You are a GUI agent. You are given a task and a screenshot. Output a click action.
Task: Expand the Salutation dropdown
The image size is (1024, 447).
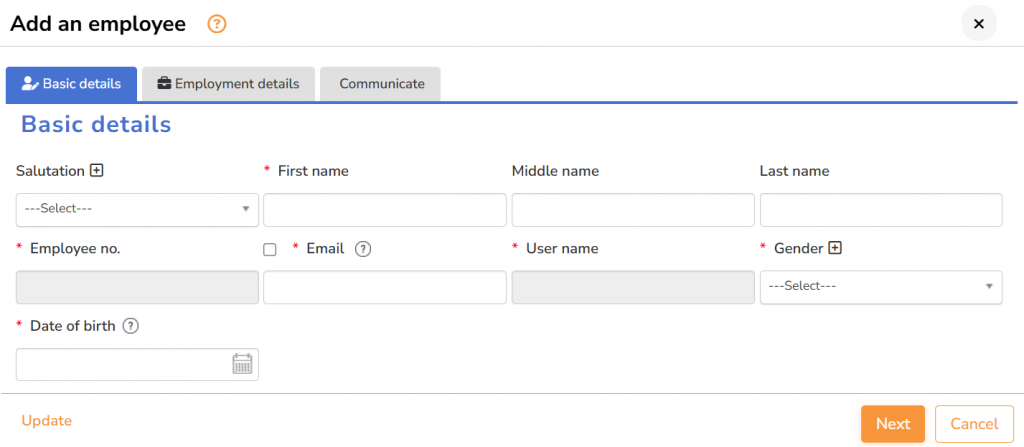coord(137,209)
